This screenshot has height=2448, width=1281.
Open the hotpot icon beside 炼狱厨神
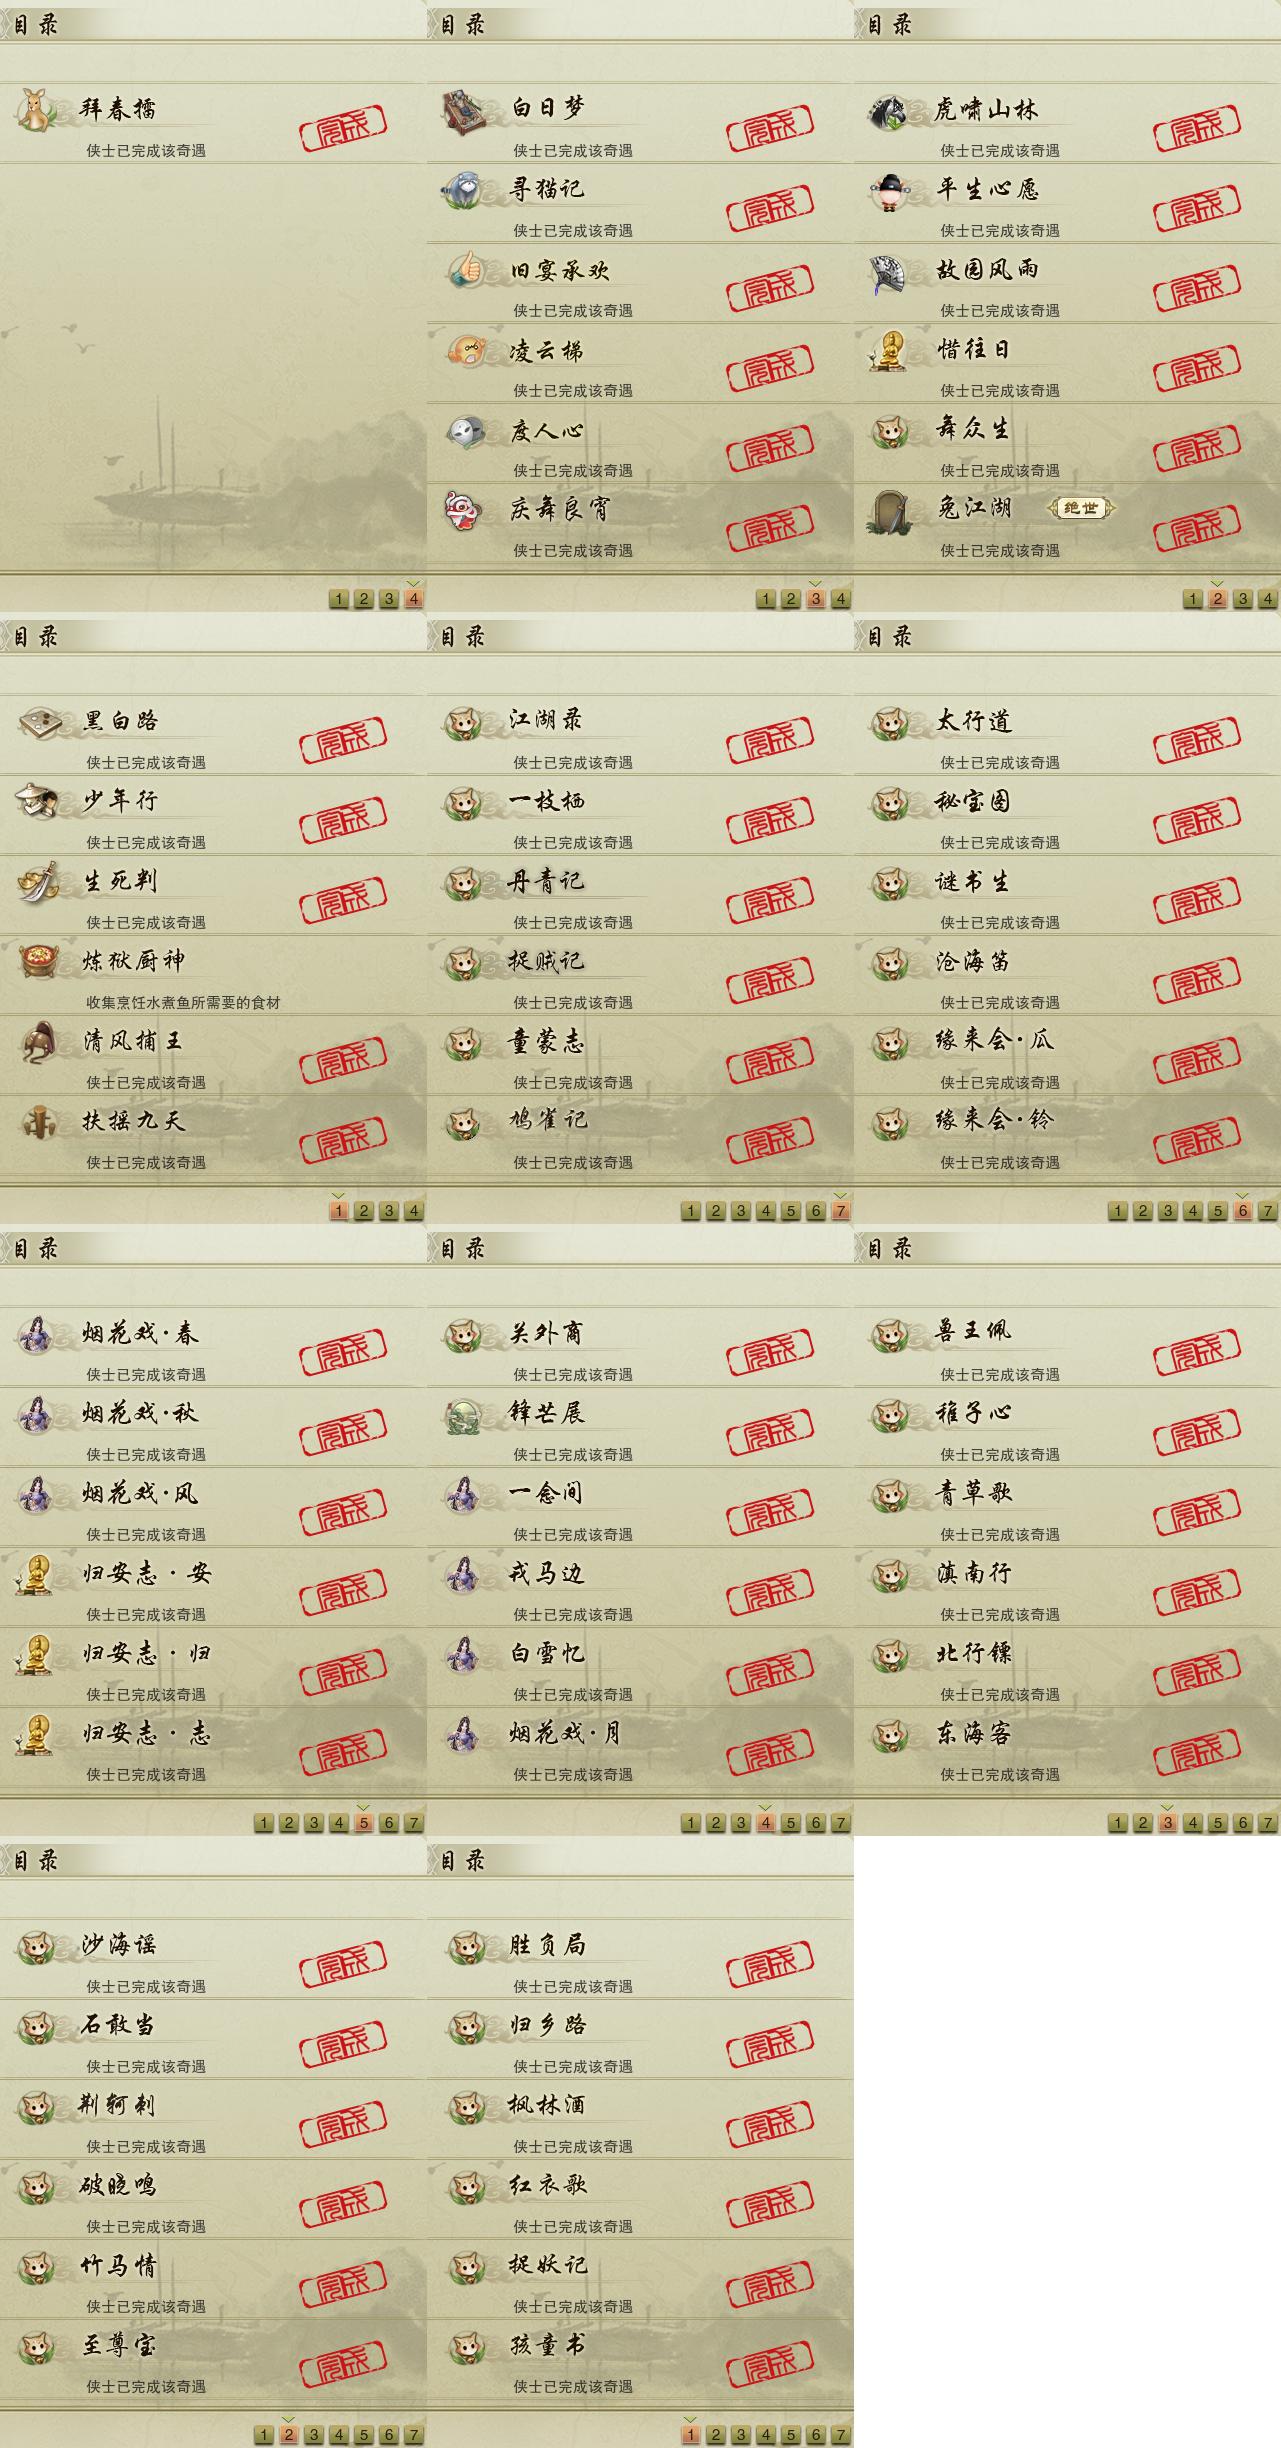click(x=38, y=961)
